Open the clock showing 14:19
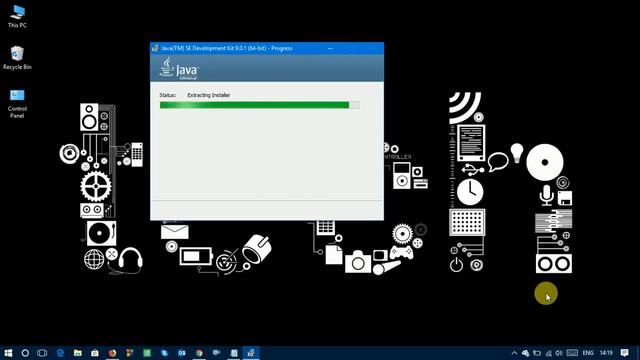The height and width of the screenshot is (360, 640). coord(606,353)
